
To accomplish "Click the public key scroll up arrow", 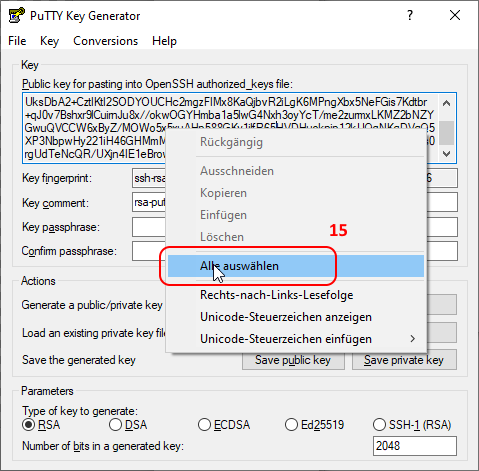I will (x=446, y=103).
